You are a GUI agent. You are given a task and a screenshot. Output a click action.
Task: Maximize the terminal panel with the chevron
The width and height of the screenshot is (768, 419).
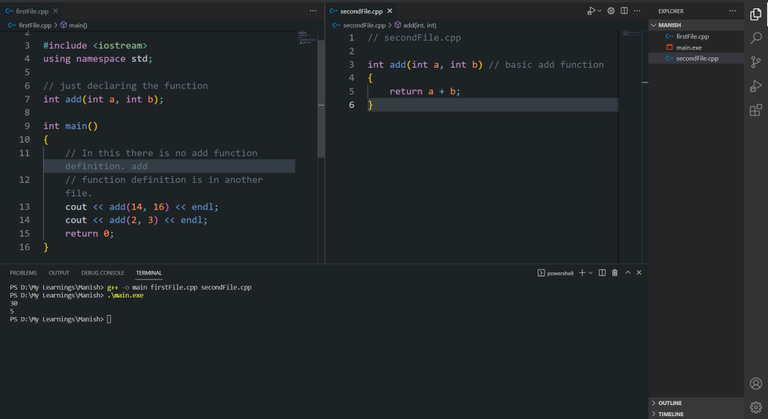click(x=628, y=273)
